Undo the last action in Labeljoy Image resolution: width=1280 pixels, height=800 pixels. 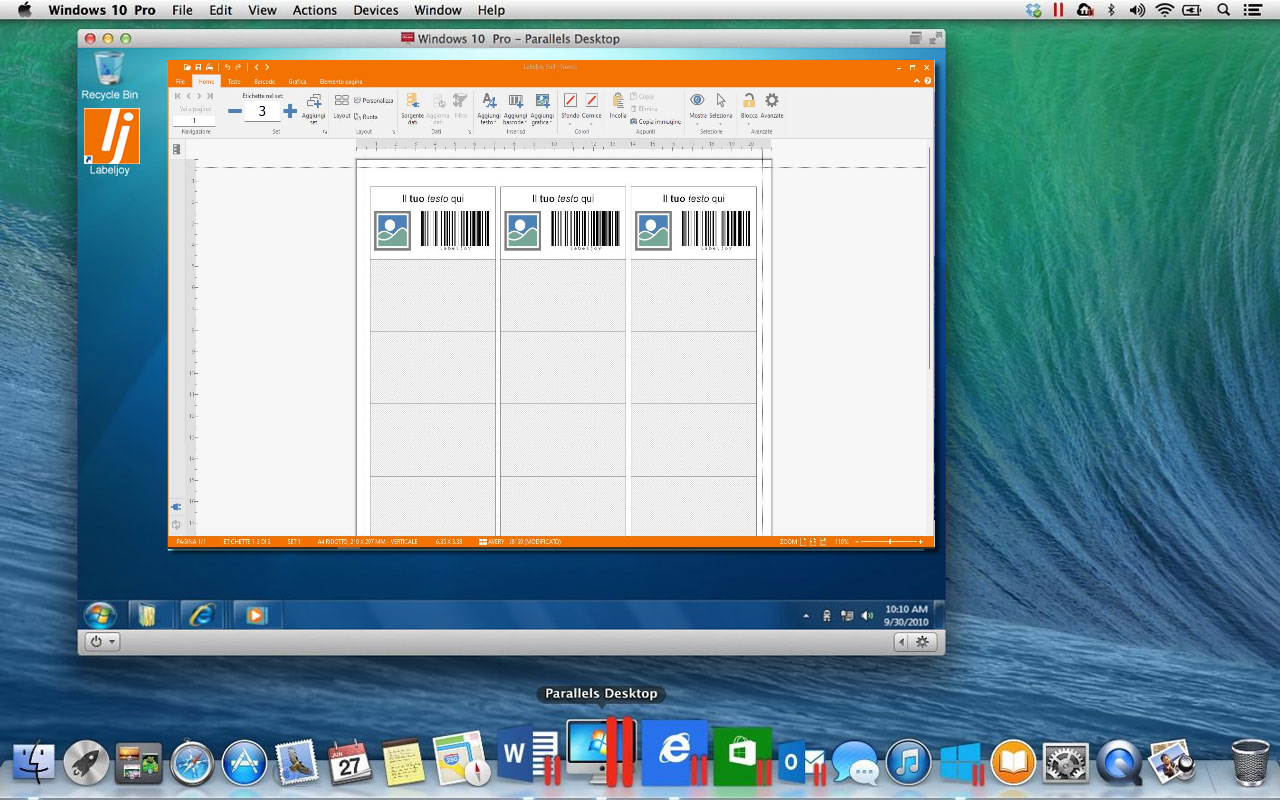(227, 67)
